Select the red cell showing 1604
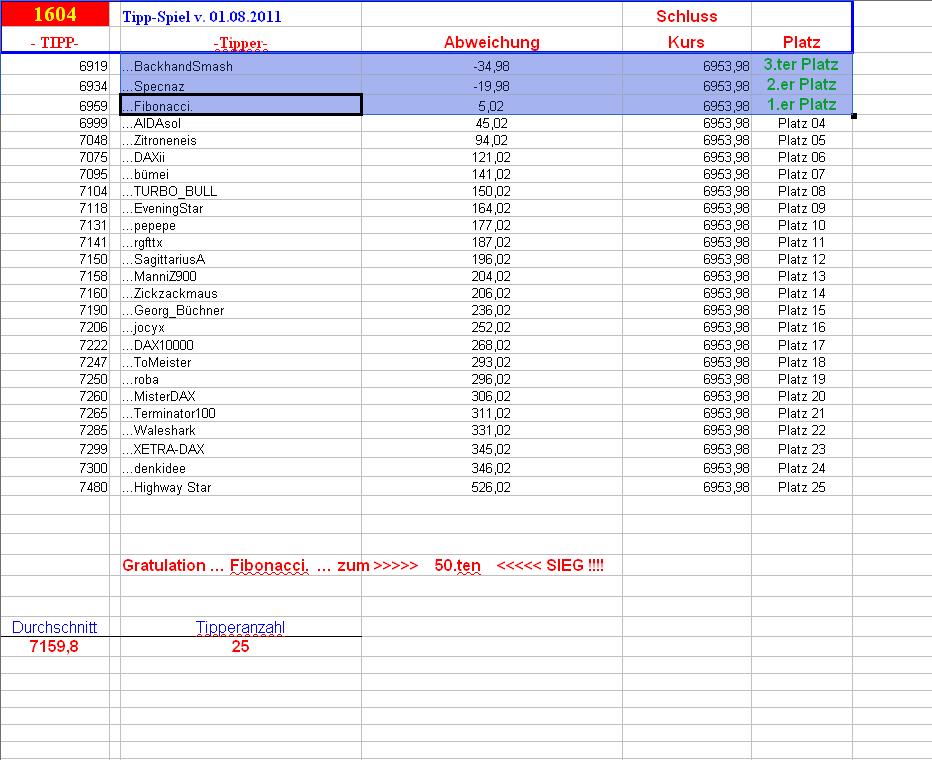The height and width of the screenshot is (760, 932). click(x=55, y=14)
